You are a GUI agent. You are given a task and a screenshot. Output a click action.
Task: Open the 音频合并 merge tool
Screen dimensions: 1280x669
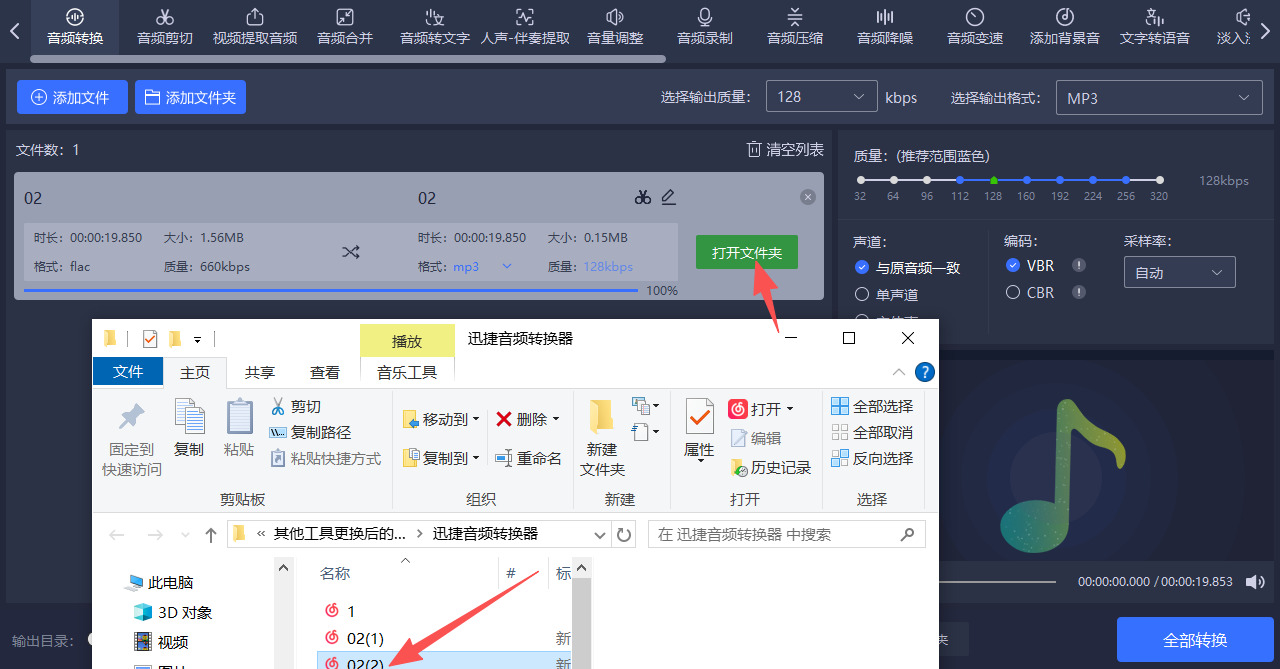345,27
